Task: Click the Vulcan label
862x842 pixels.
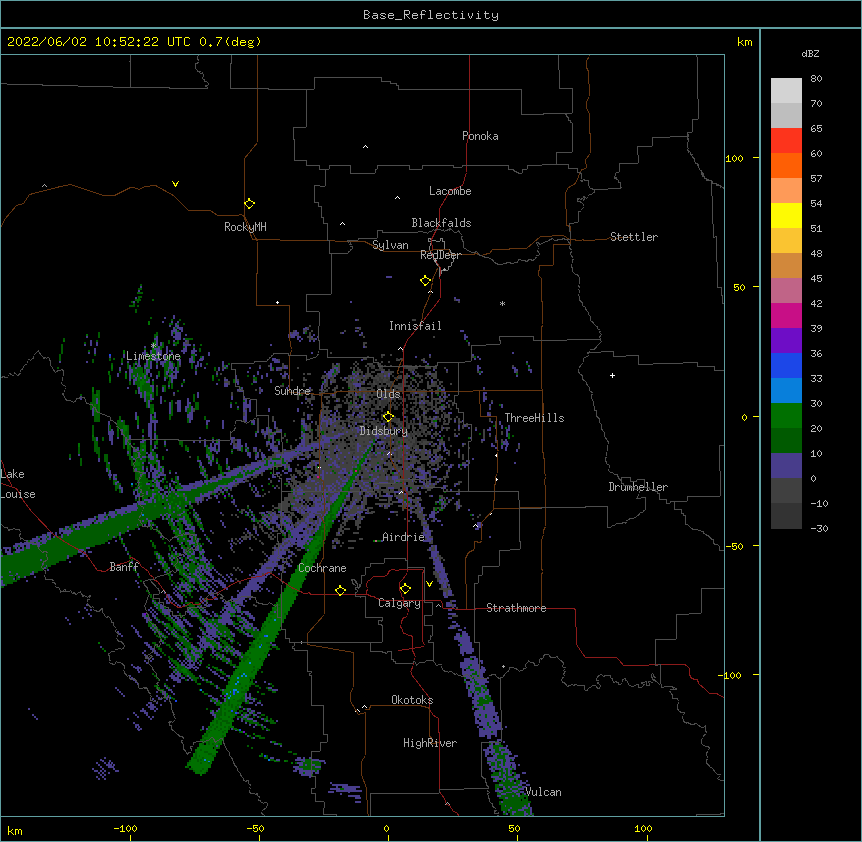Action: pos(543,792)
